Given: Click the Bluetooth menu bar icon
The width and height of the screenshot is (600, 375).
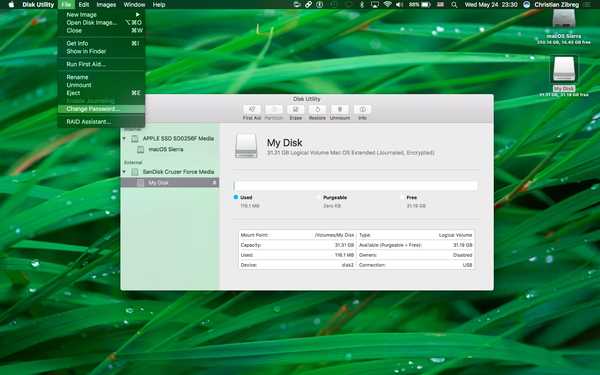Looking at the screenshot, I should click(x=362, y=5).
